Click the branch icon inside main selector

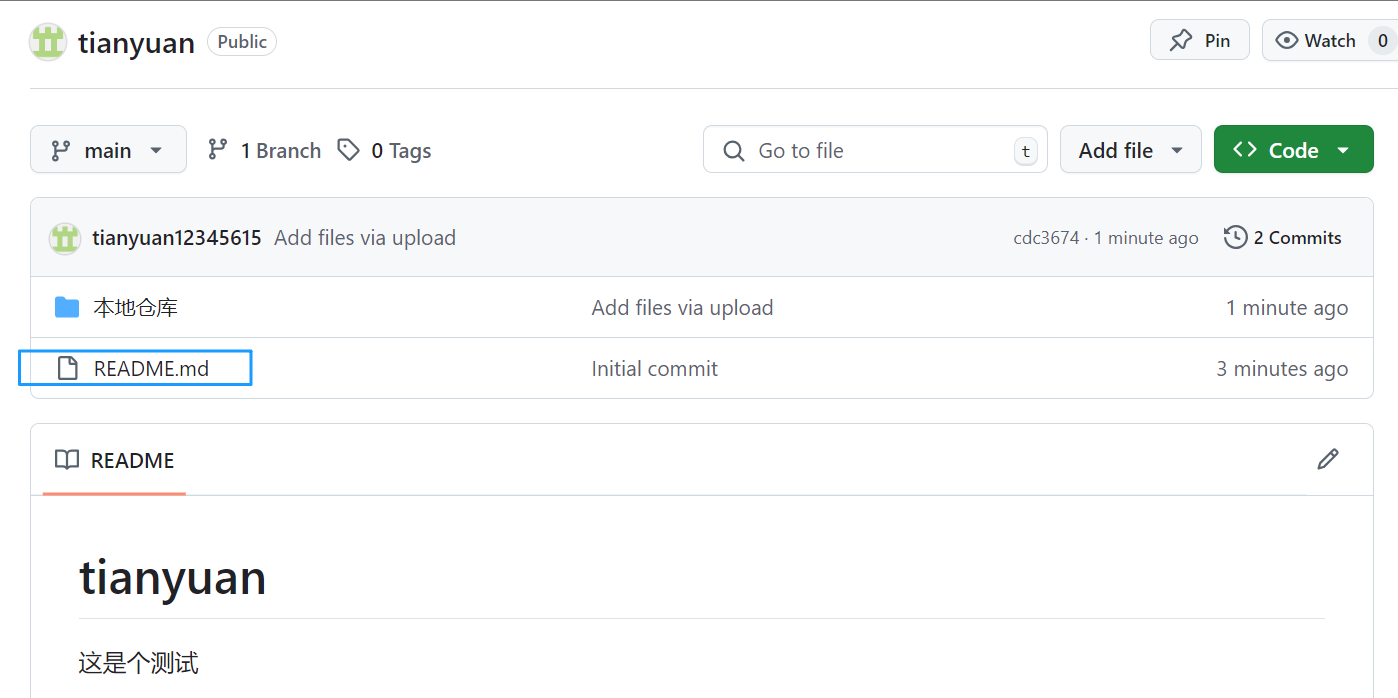click(x=61, y=150)
